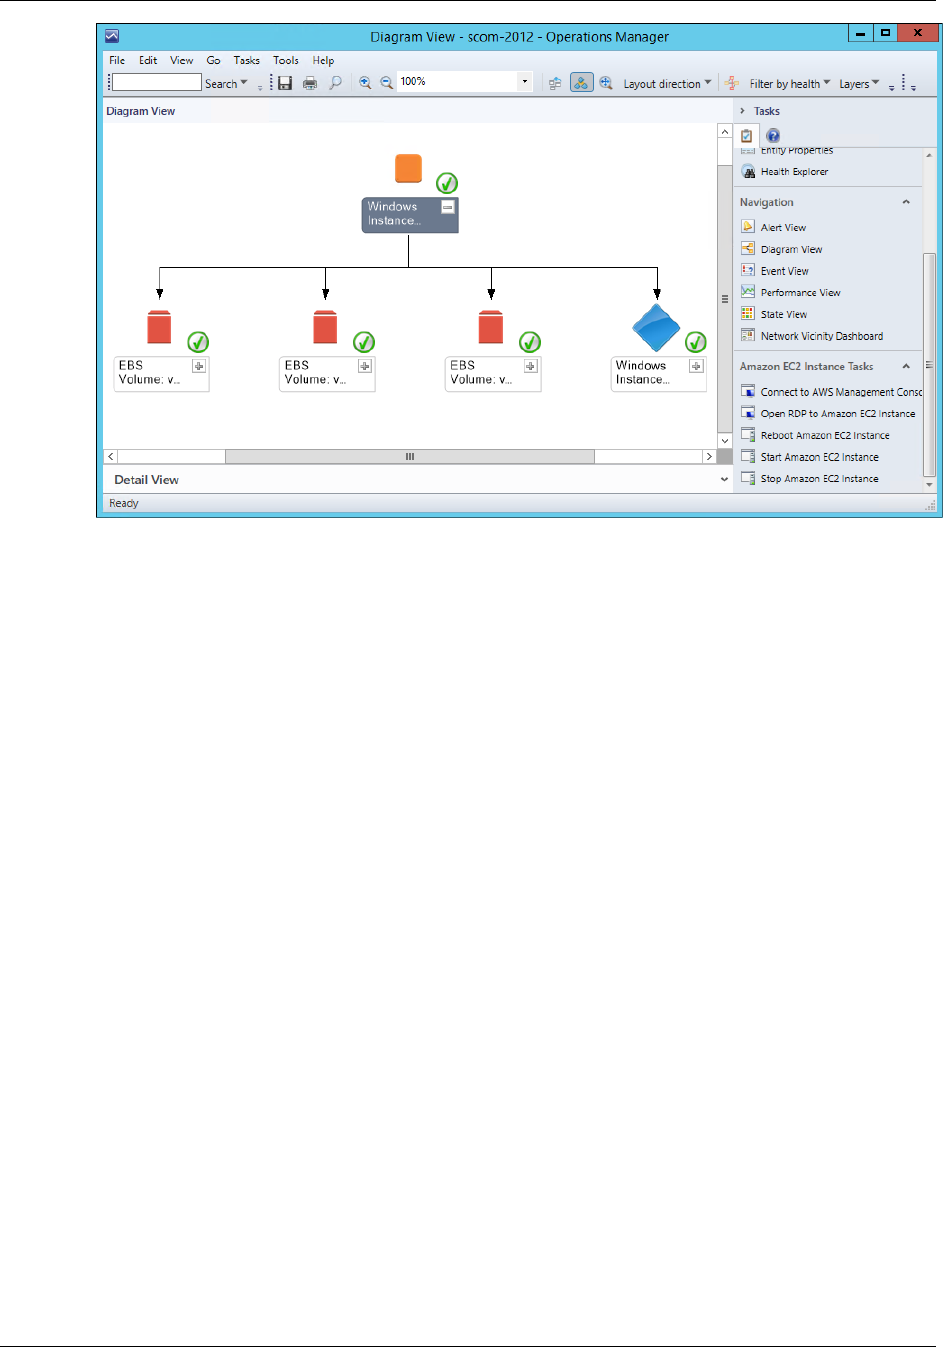943x1347 pixels.
Task: Open the View menu
Action: (x=181, y=60)
